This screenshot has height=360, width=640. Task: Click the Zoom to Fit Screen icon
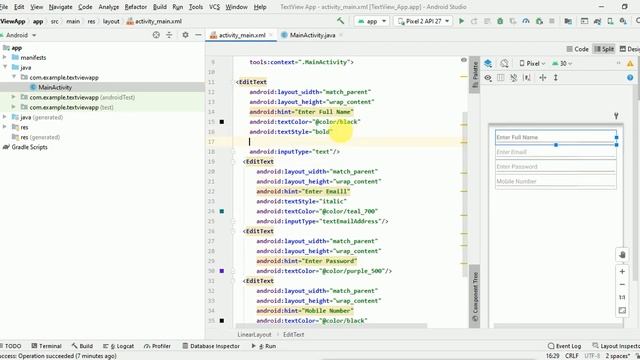[622, 311]
